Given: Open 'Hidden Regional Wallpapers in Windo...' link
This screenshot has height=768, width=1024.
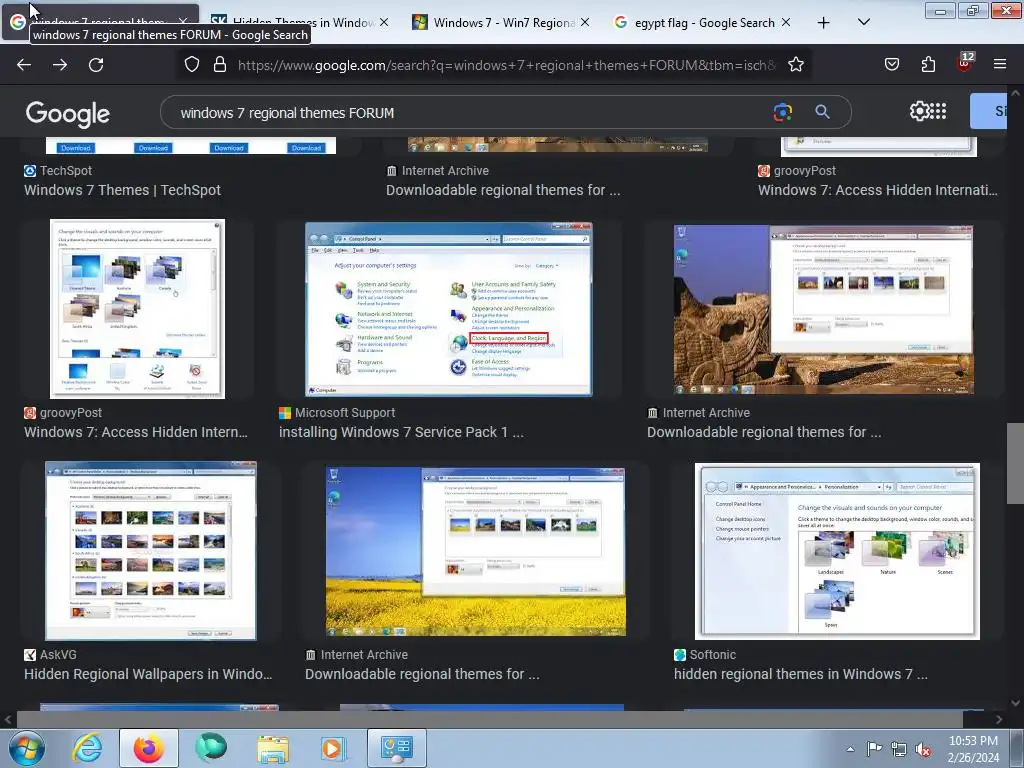Looking at the screenshot, I should tap(148, 674).
